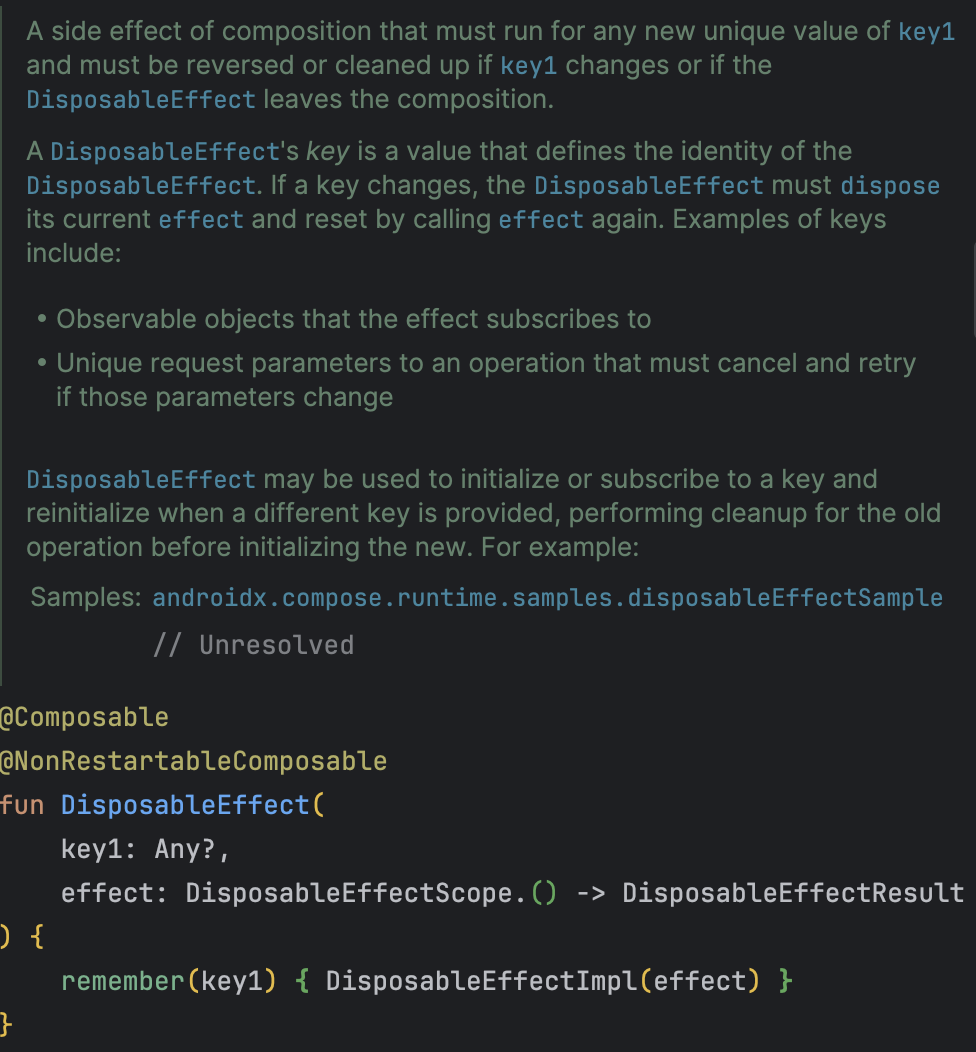
Task: Click the dispose link in the documentation
Action: tap(890, 186)
